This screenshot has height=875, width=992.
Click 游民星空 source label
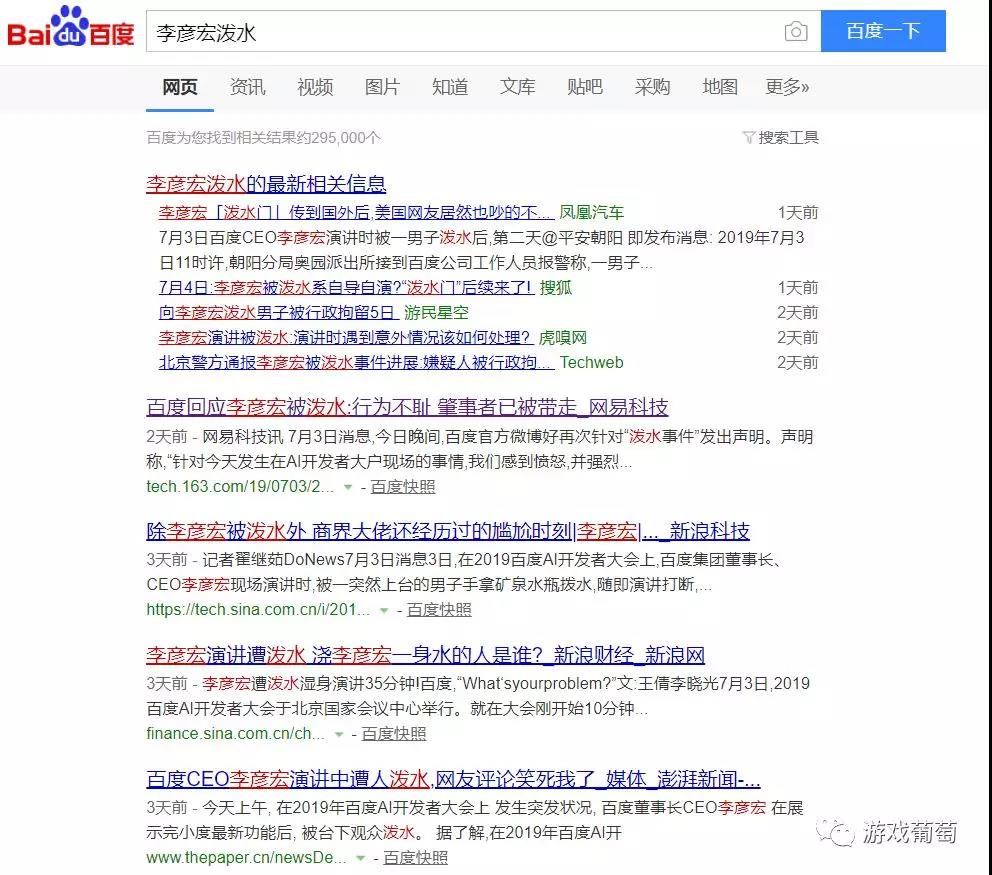pos(437,313)
